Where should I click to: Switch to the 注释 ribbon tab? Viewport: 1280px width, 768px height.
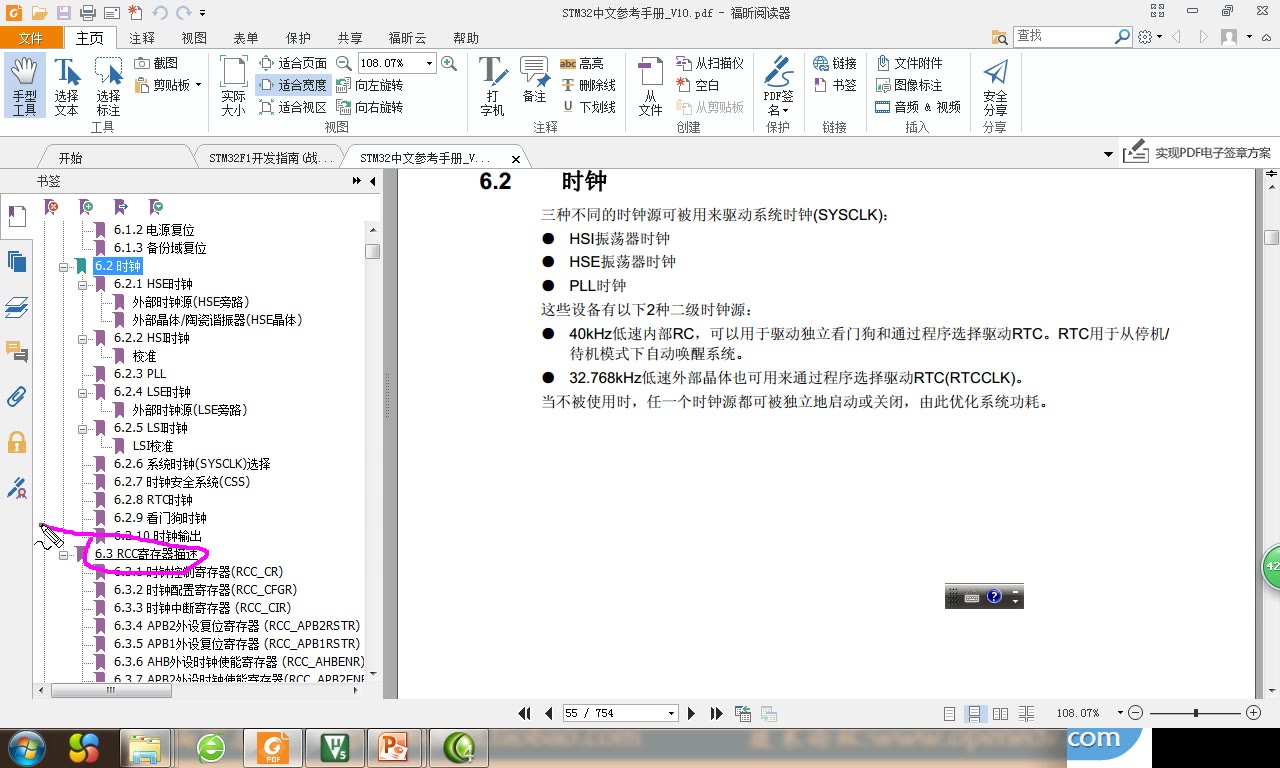click(143, 38)
